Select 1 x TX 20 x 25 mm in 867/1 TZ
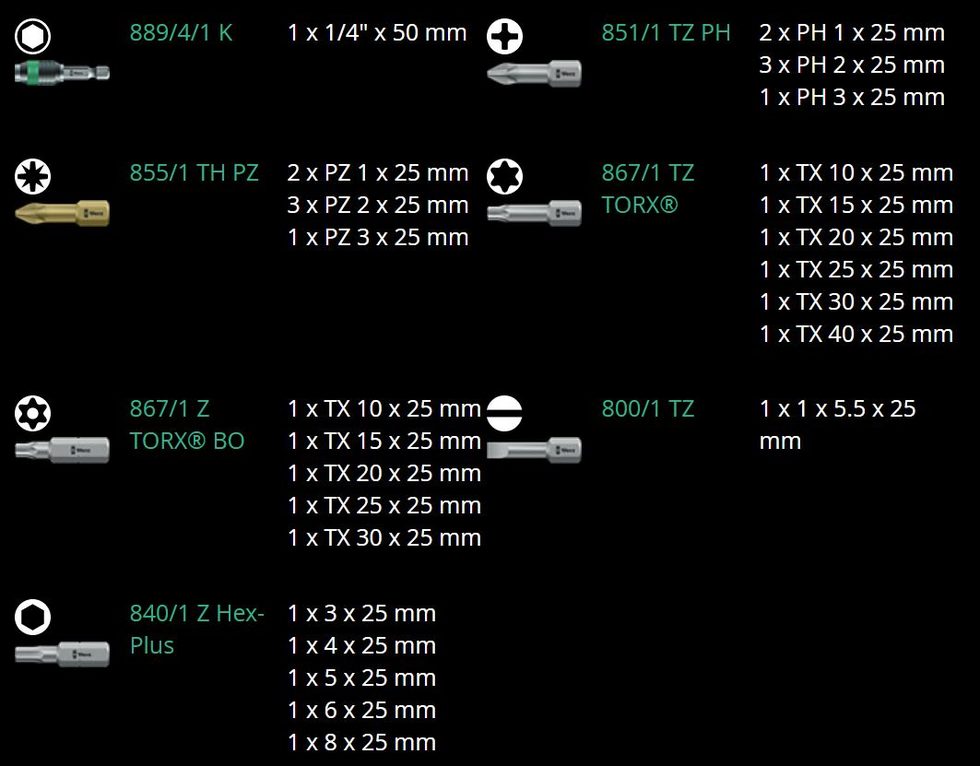The height and width of the screenshot is (766, 980). coord(856,237)
